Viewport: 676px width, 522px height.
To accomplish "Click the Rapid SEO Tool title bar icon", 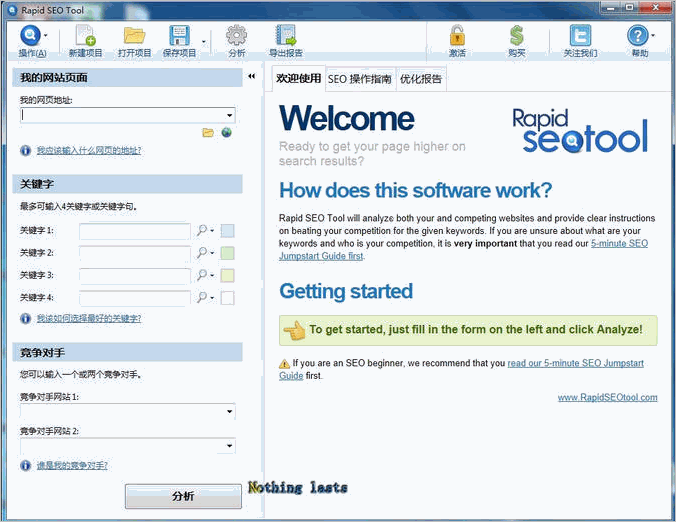I will pyautogui.click(x=13, y=10).
